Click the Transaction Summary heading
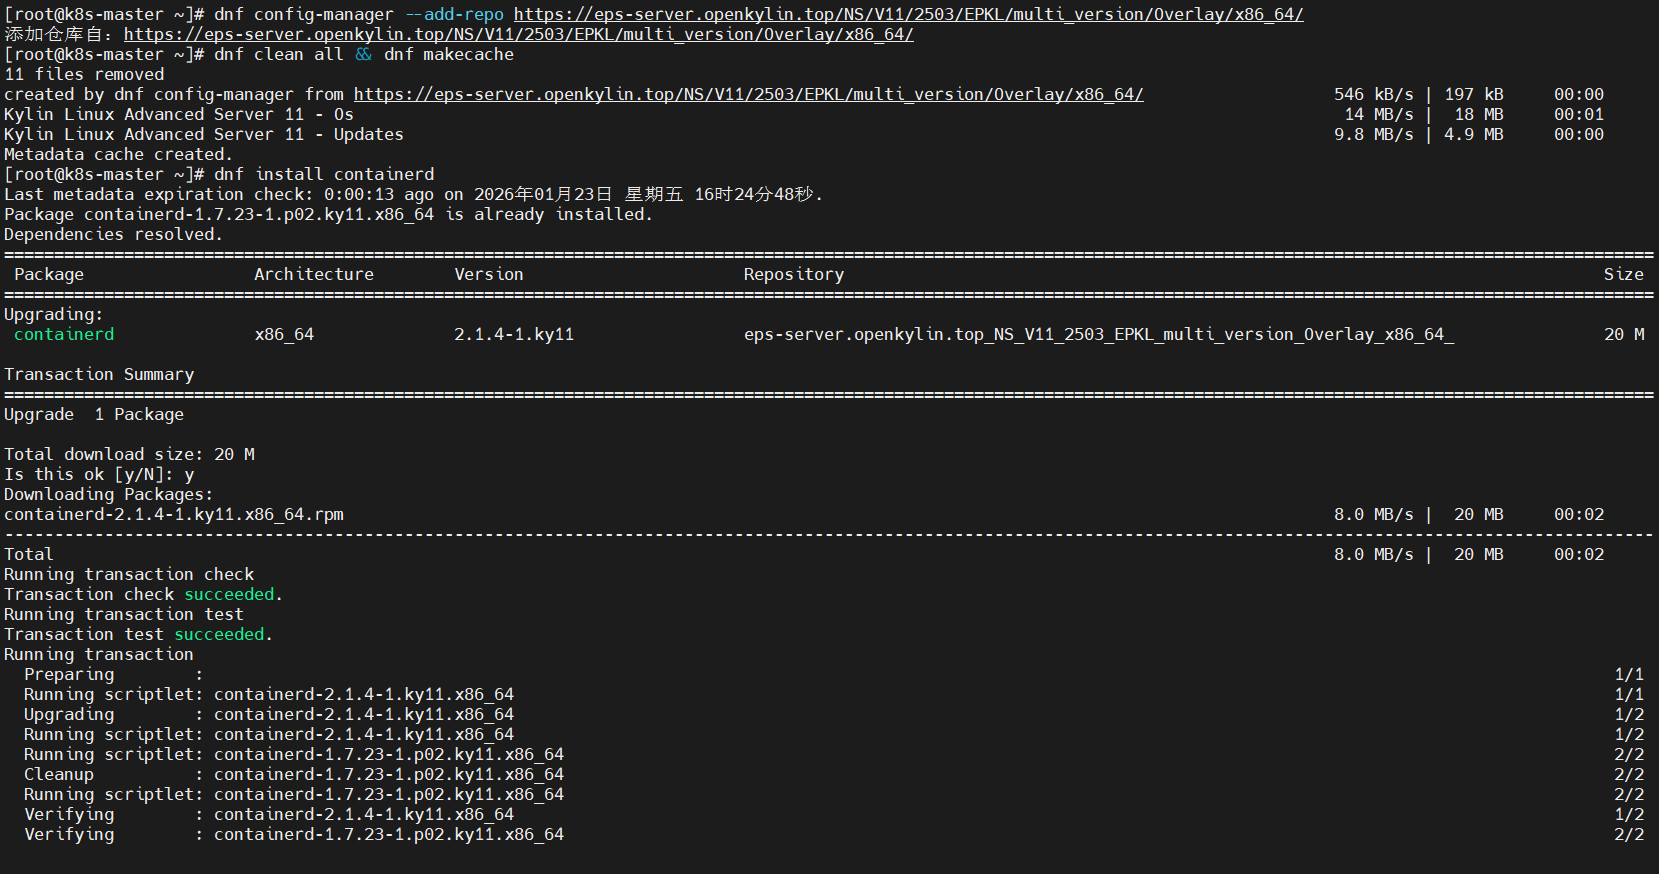Image resolution: width=1659 pixels, height=874 pixels. (x=99, y=374)
